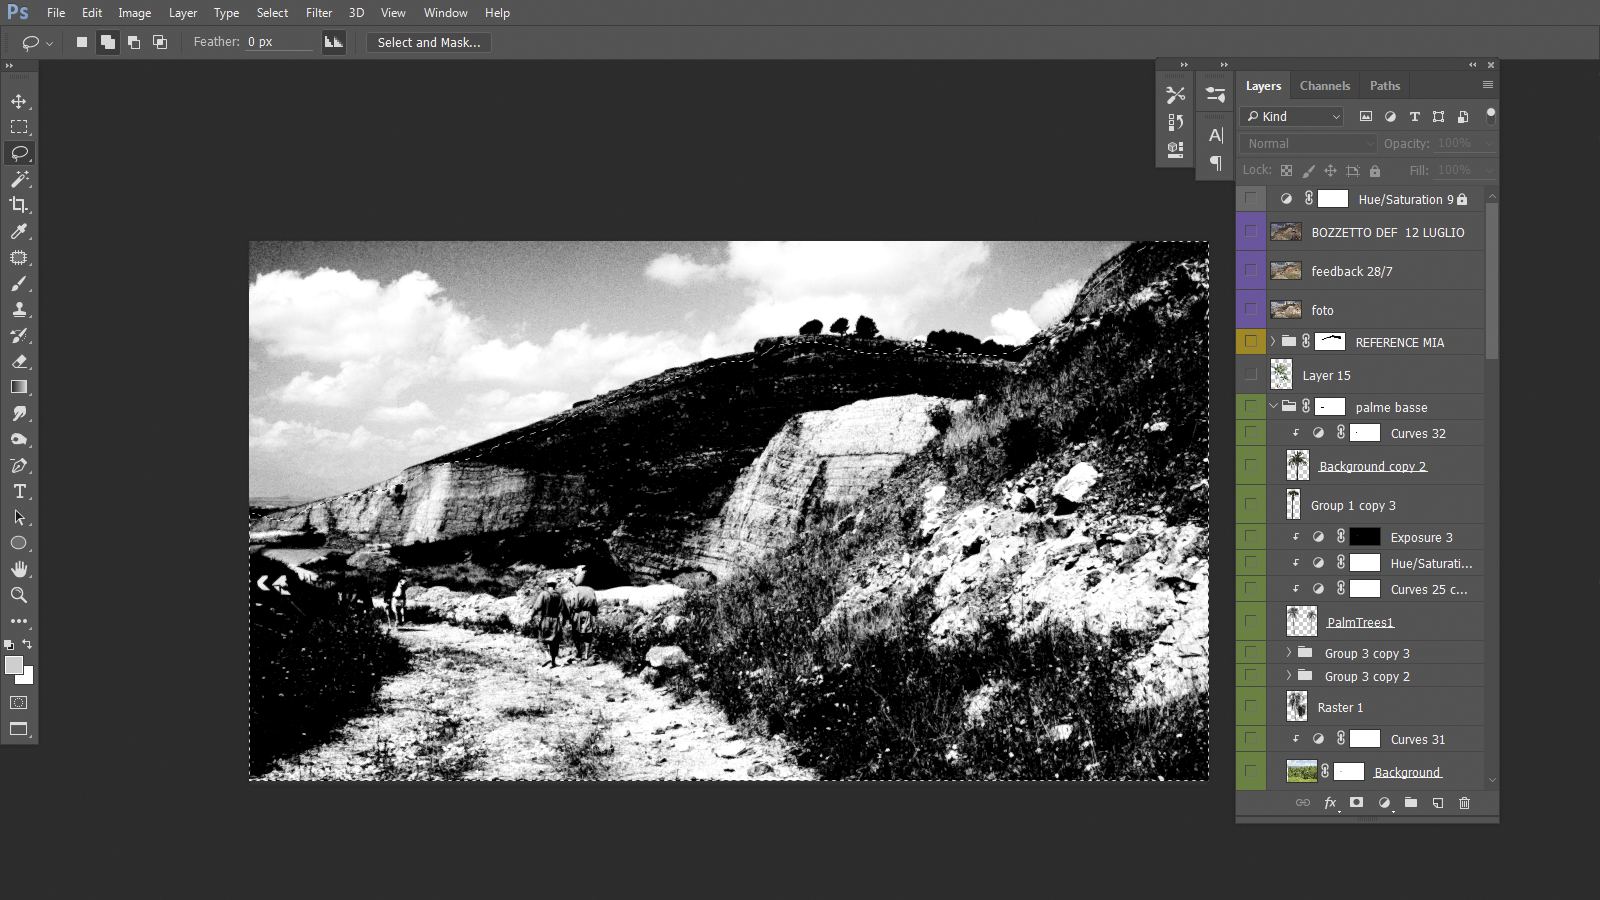This screenshot has height=900, width=1600.
Task: Expand the REFERENCE MIA group
Action: pyautogui.click(x=1273, y=342)
